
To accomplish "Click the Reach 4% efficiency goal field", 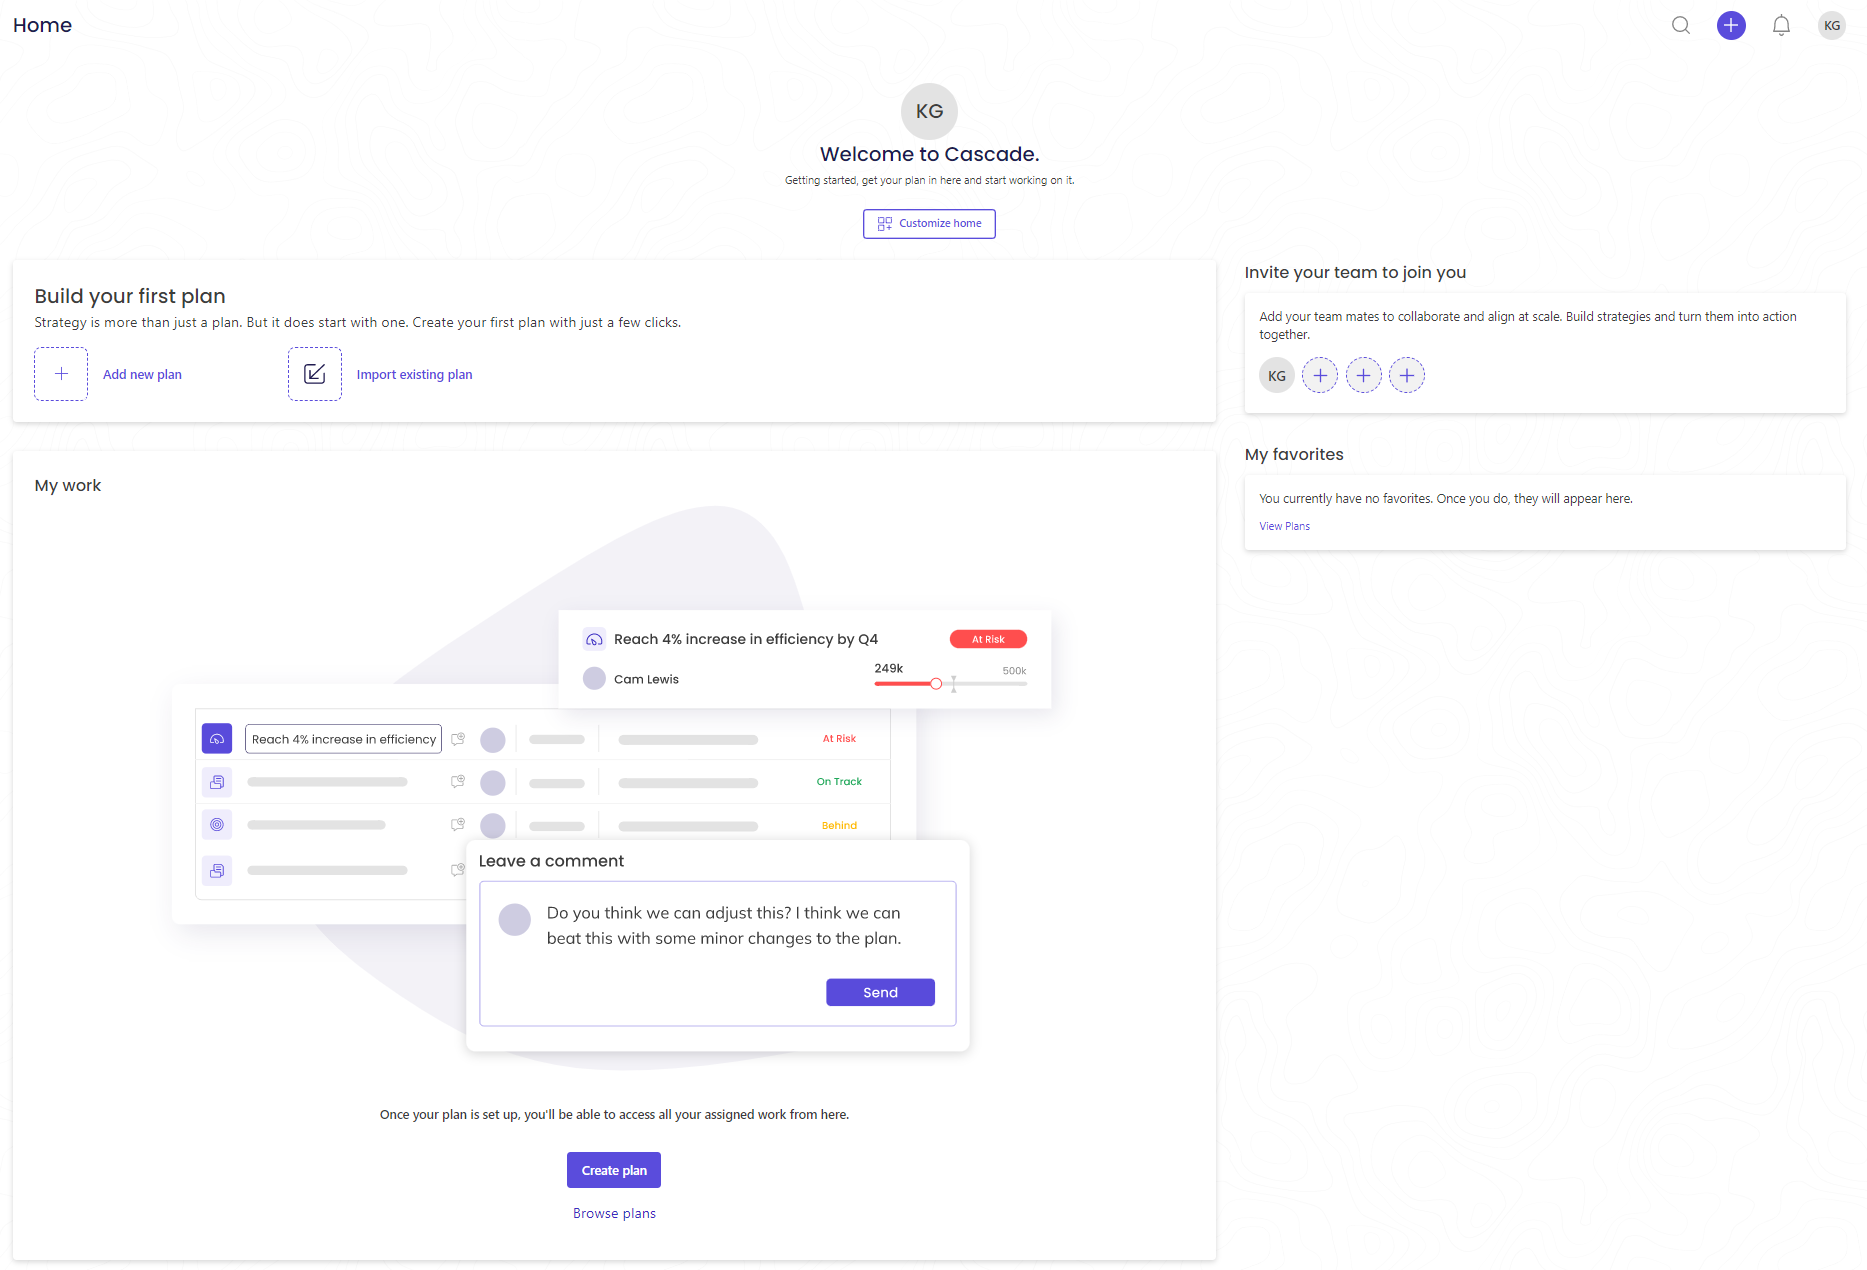I will point(343,738).
